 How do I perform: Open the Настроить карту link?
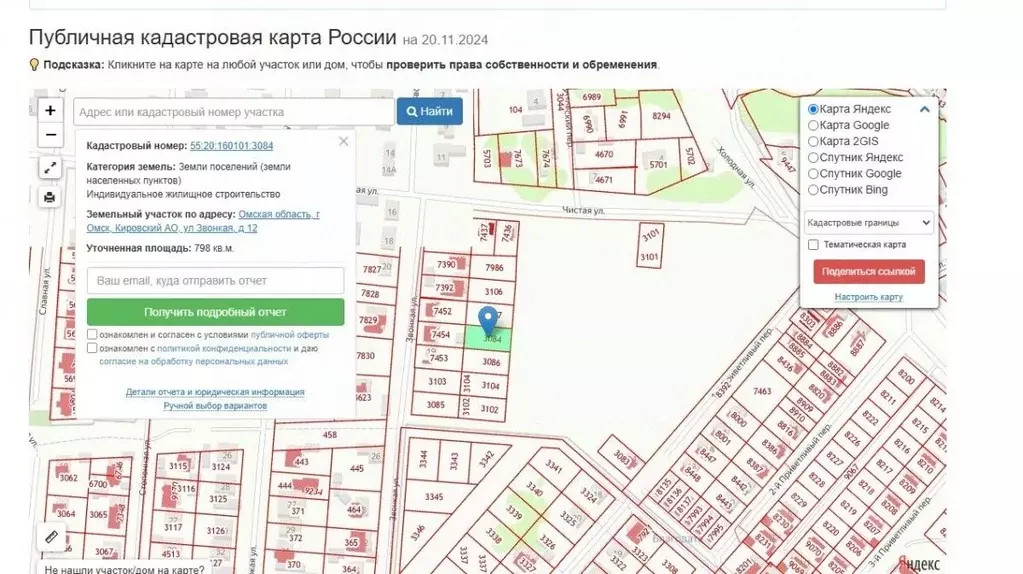click(x=868, y=297)
